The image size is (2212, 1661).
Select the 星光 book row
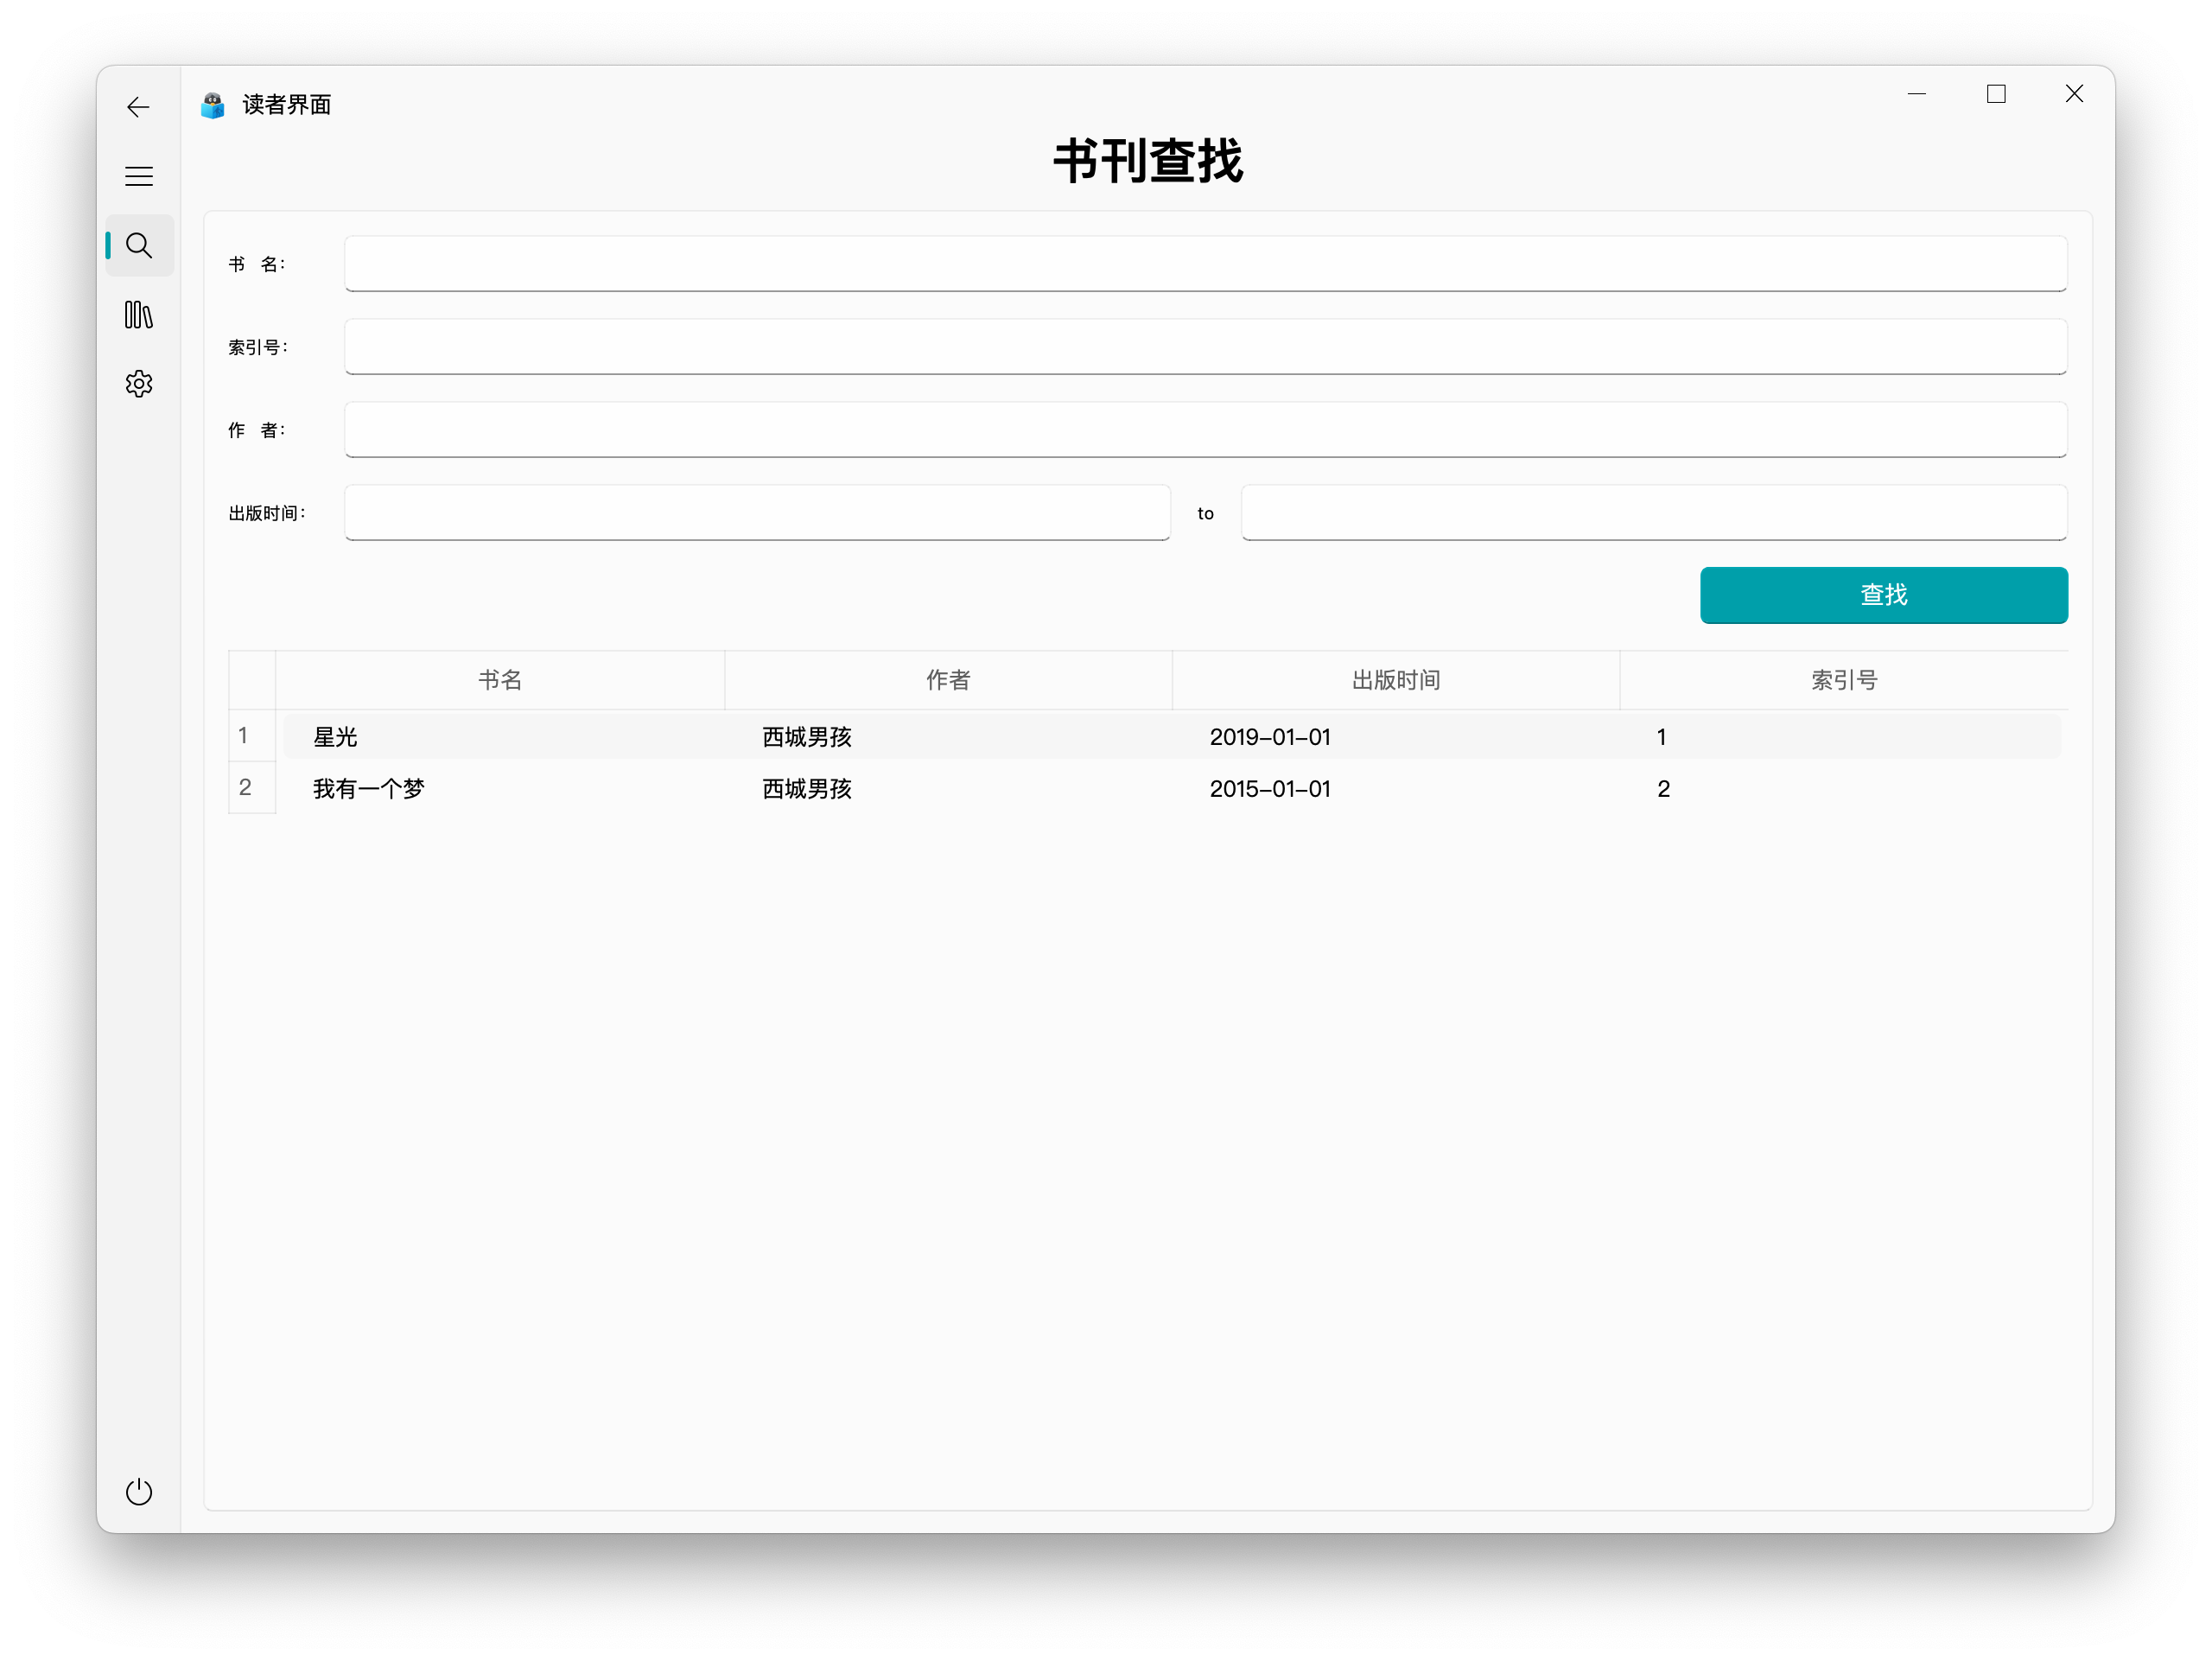tap(336, 737)
